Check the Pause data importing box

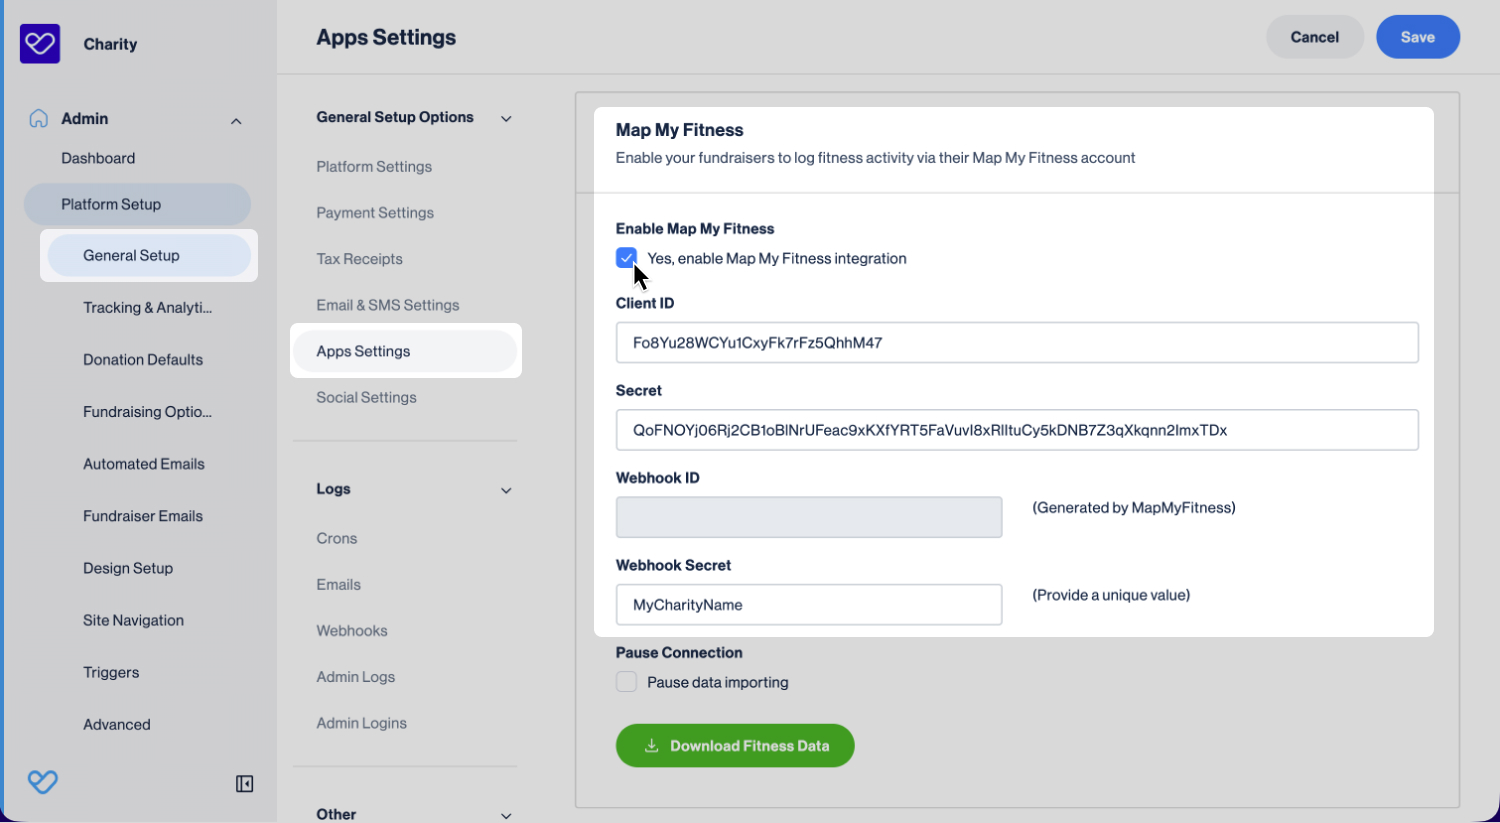pyautogui.click(x=627, y=682)
